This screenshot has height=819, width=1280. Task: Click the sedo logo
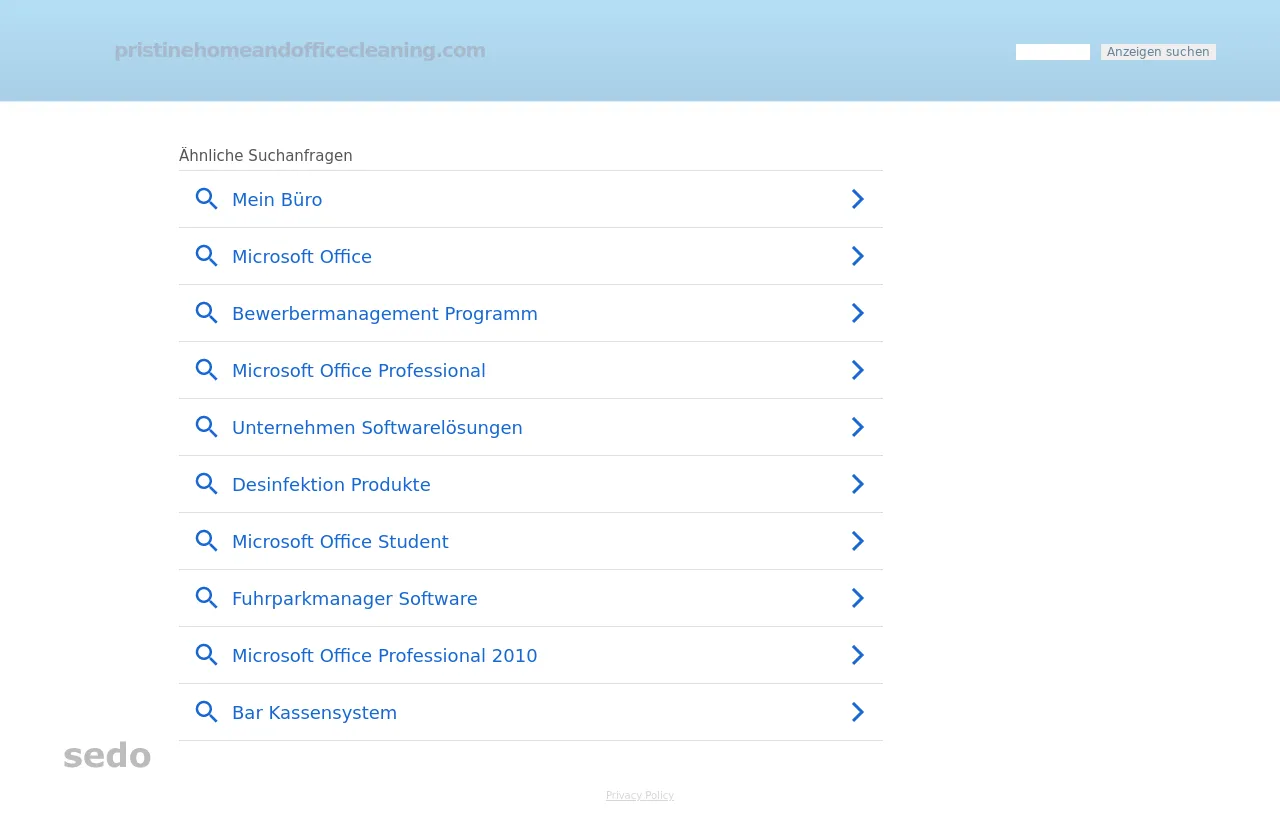click(107, 755)
